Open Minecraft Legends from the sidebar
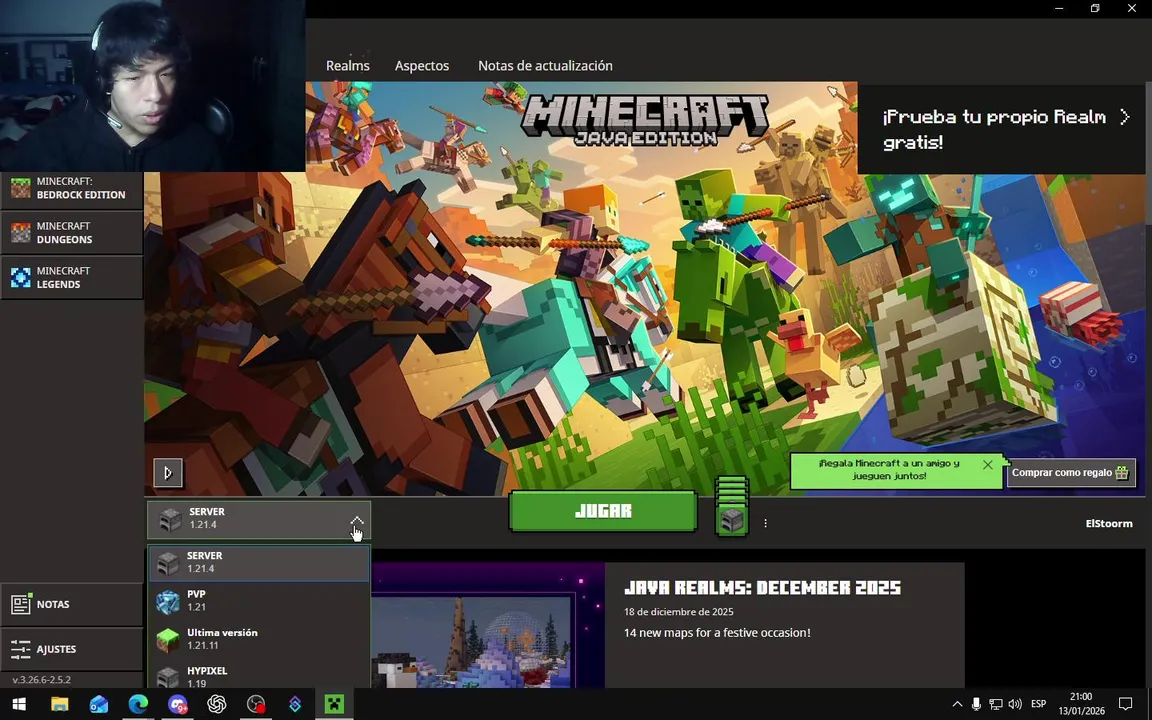1152x720 pixels. point(71,278)
